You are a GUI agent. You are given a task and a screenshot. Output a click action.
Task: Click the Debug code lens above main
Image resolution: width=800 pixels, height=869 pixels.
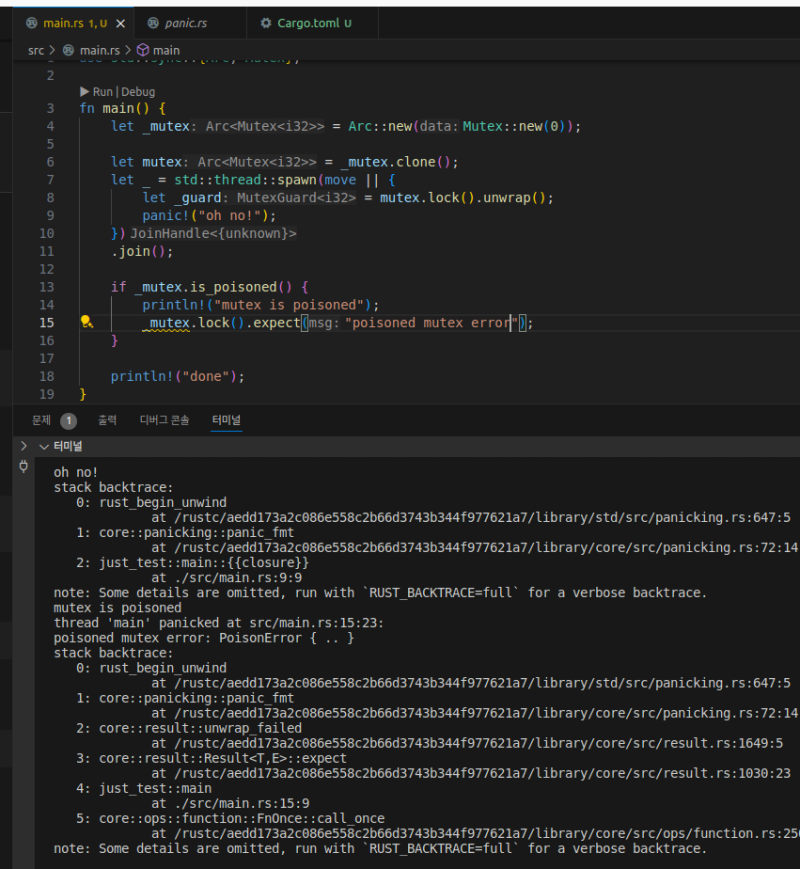coord(138,91)
